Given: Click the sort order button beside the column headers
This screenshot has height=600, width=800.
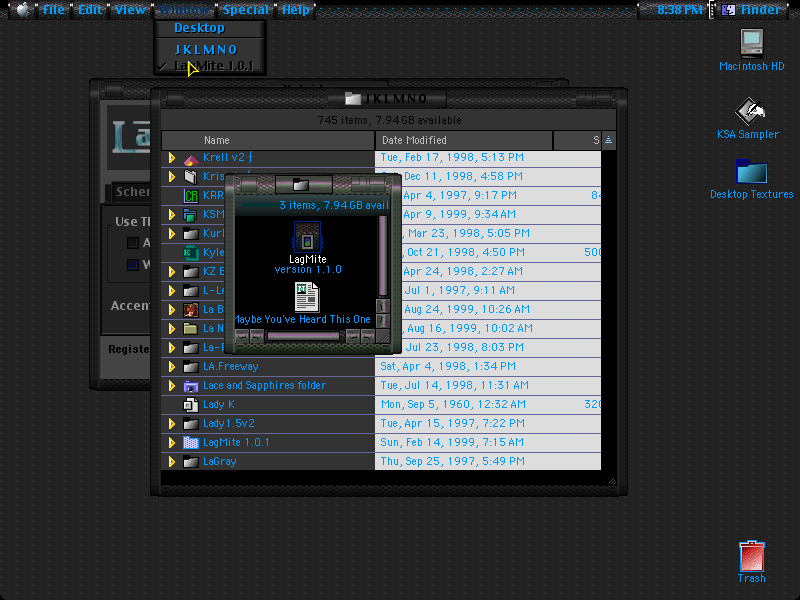Looking at the screenshot, I should (608, 140).
